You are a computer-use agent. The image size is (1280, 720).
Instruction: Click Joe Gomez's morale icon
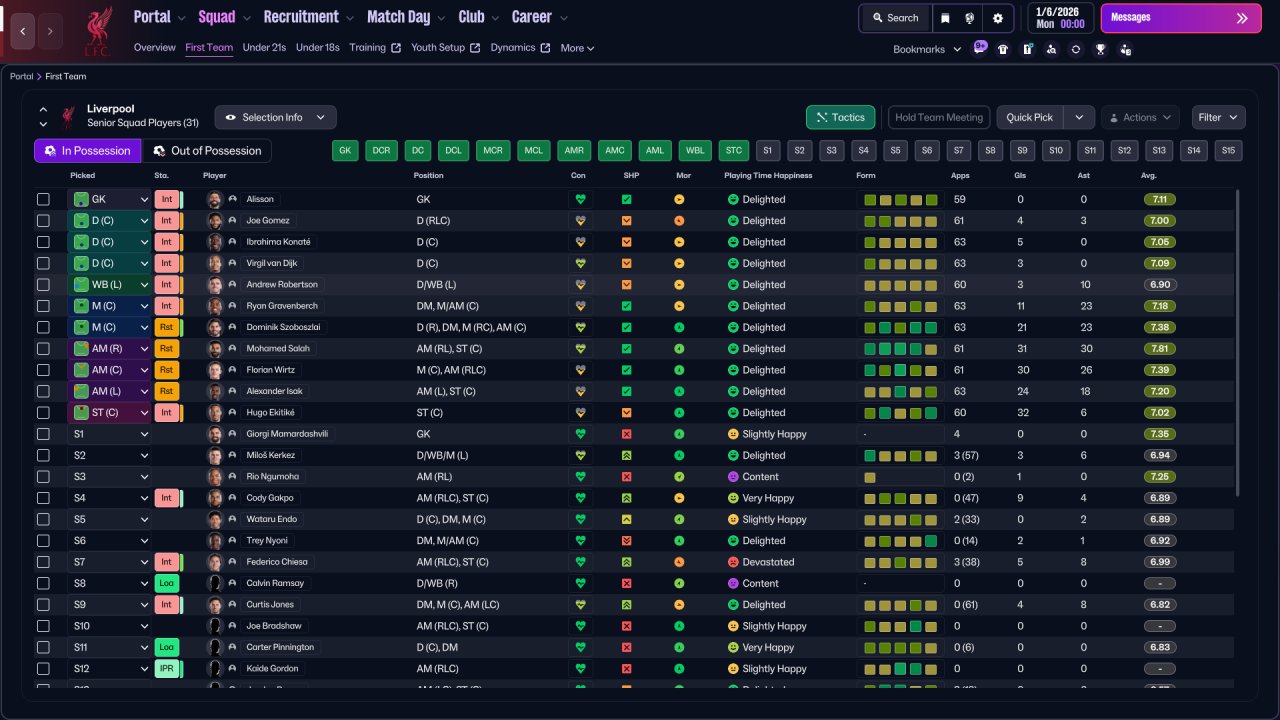pyautogui.click(x=679, y=221)
